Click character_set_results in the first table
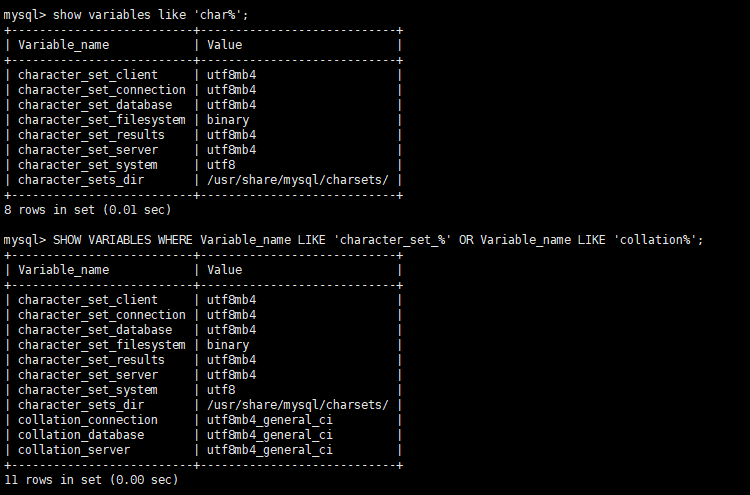 (91, 135)
